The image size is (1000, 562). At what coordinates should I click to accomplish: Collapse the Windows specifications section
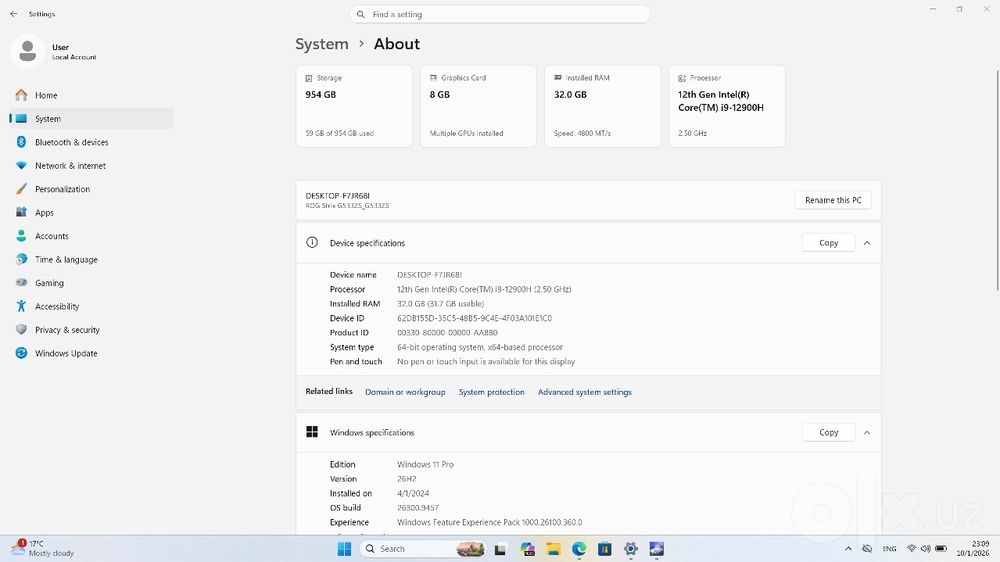(867, 433)
